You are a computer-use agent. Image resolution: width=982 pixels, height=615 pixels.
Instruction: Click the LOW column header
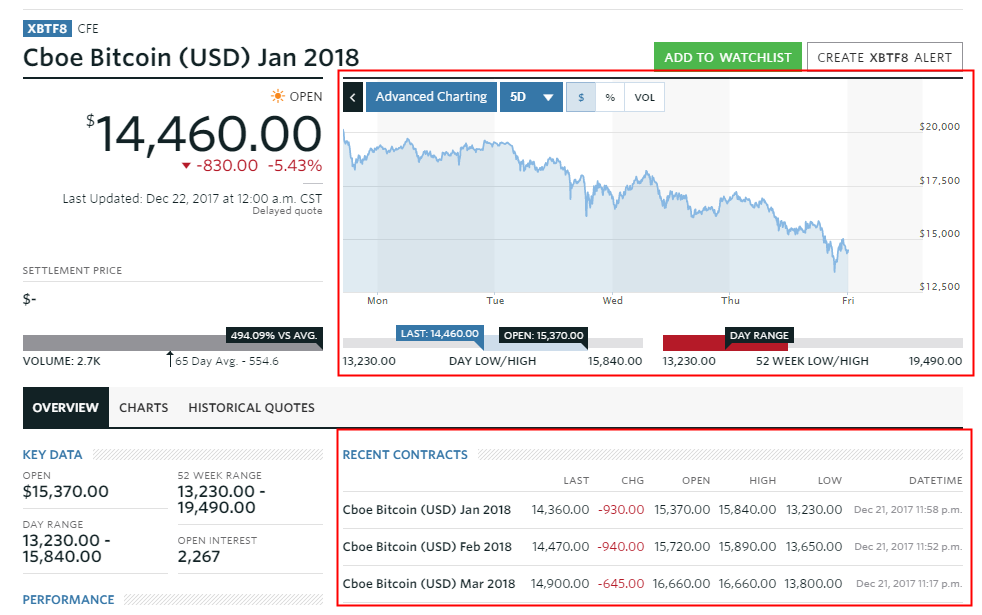click(830, 480)
